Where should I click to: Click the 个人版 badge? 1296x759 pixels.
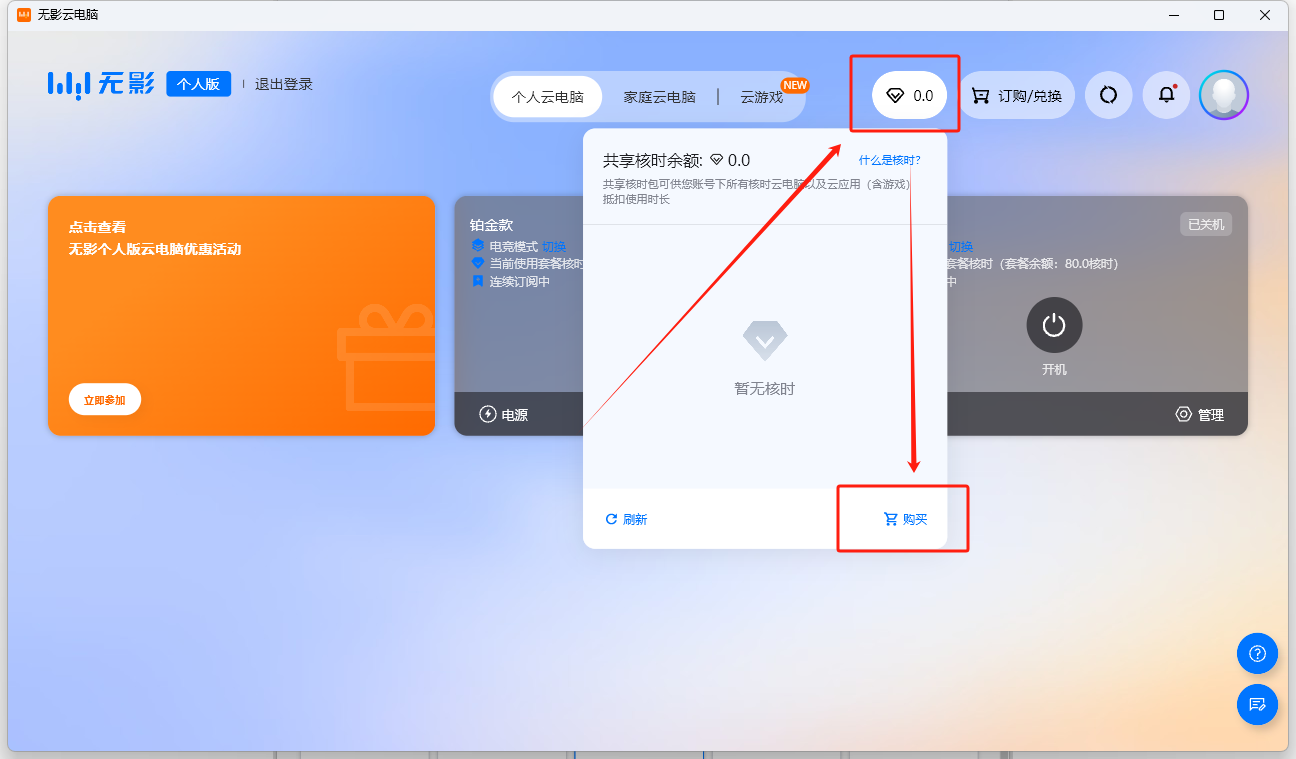point(198,84)
